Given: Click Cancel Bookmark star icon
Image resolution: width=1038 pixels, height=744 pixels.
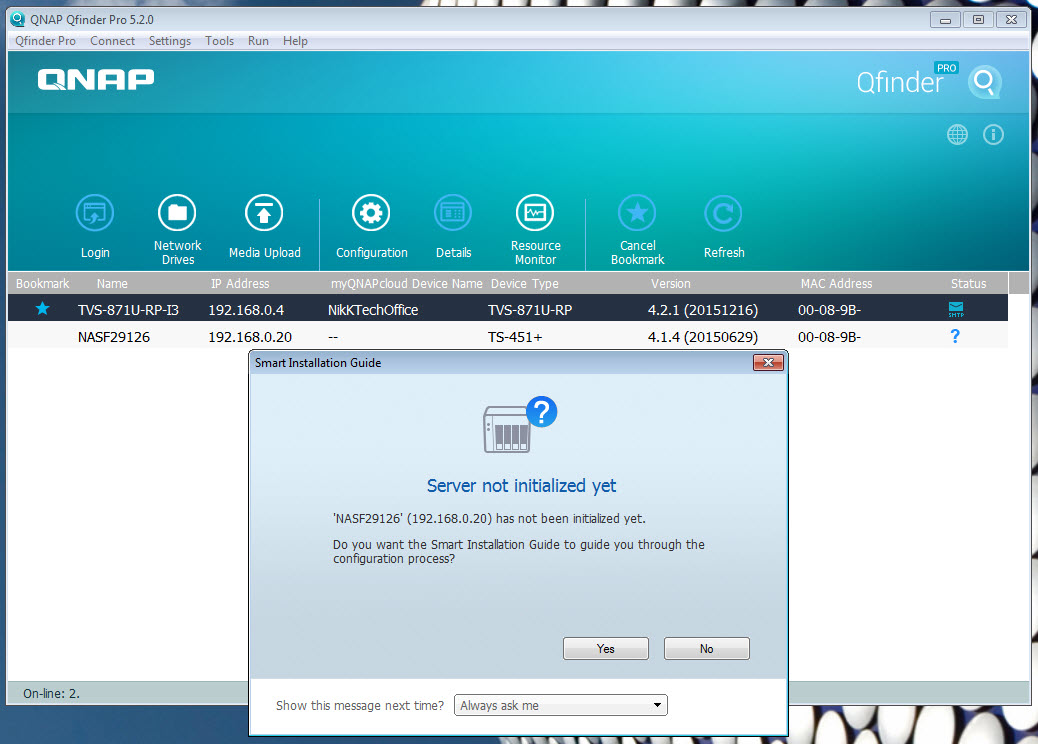Looking at the screenshot, I should point(637,213).
